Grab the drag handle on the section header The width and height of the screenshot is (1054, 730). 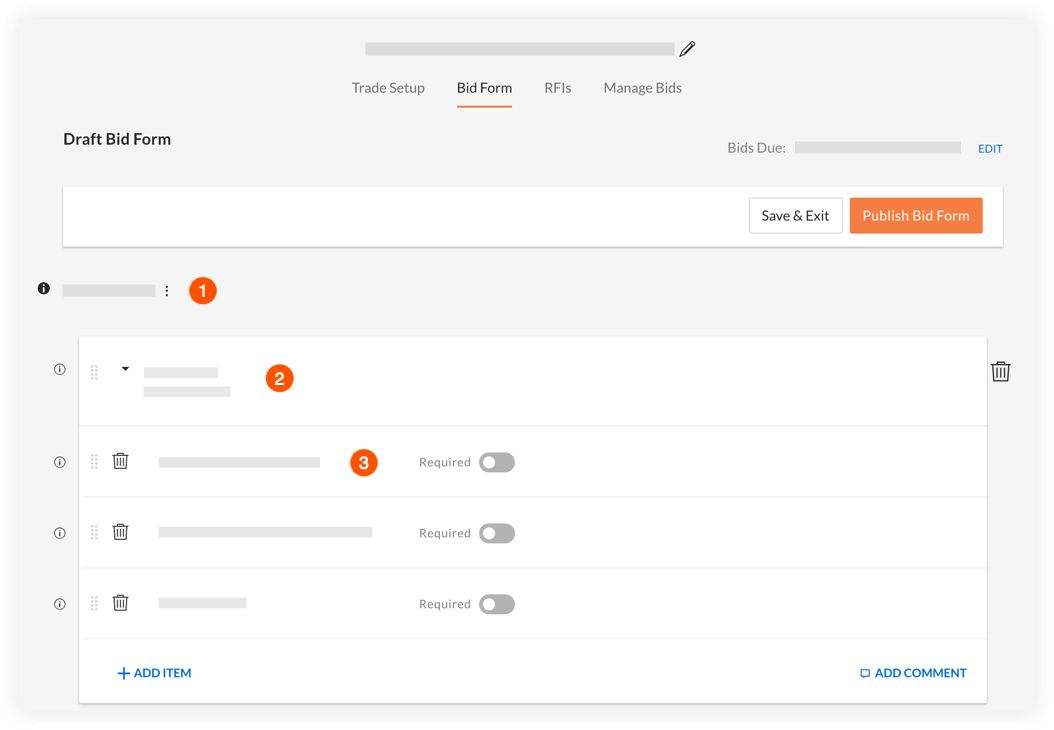point(94,371)
